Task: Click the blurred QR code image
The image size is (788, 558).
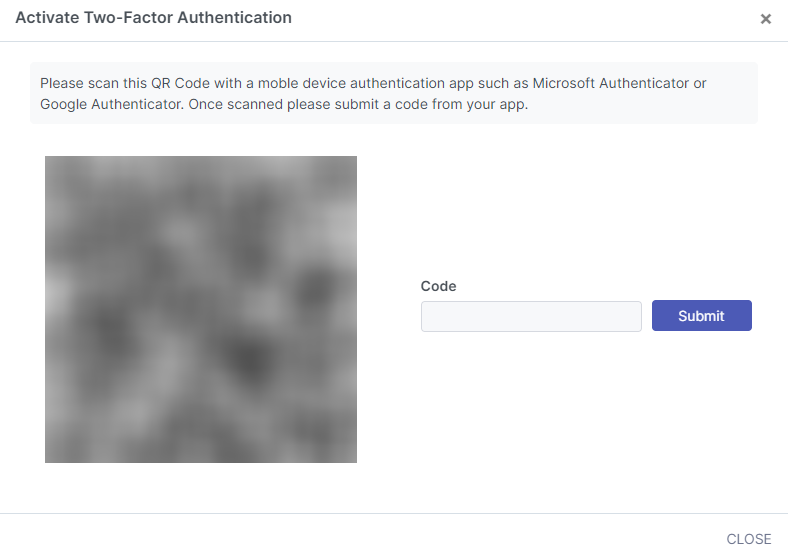Action: 201,309
